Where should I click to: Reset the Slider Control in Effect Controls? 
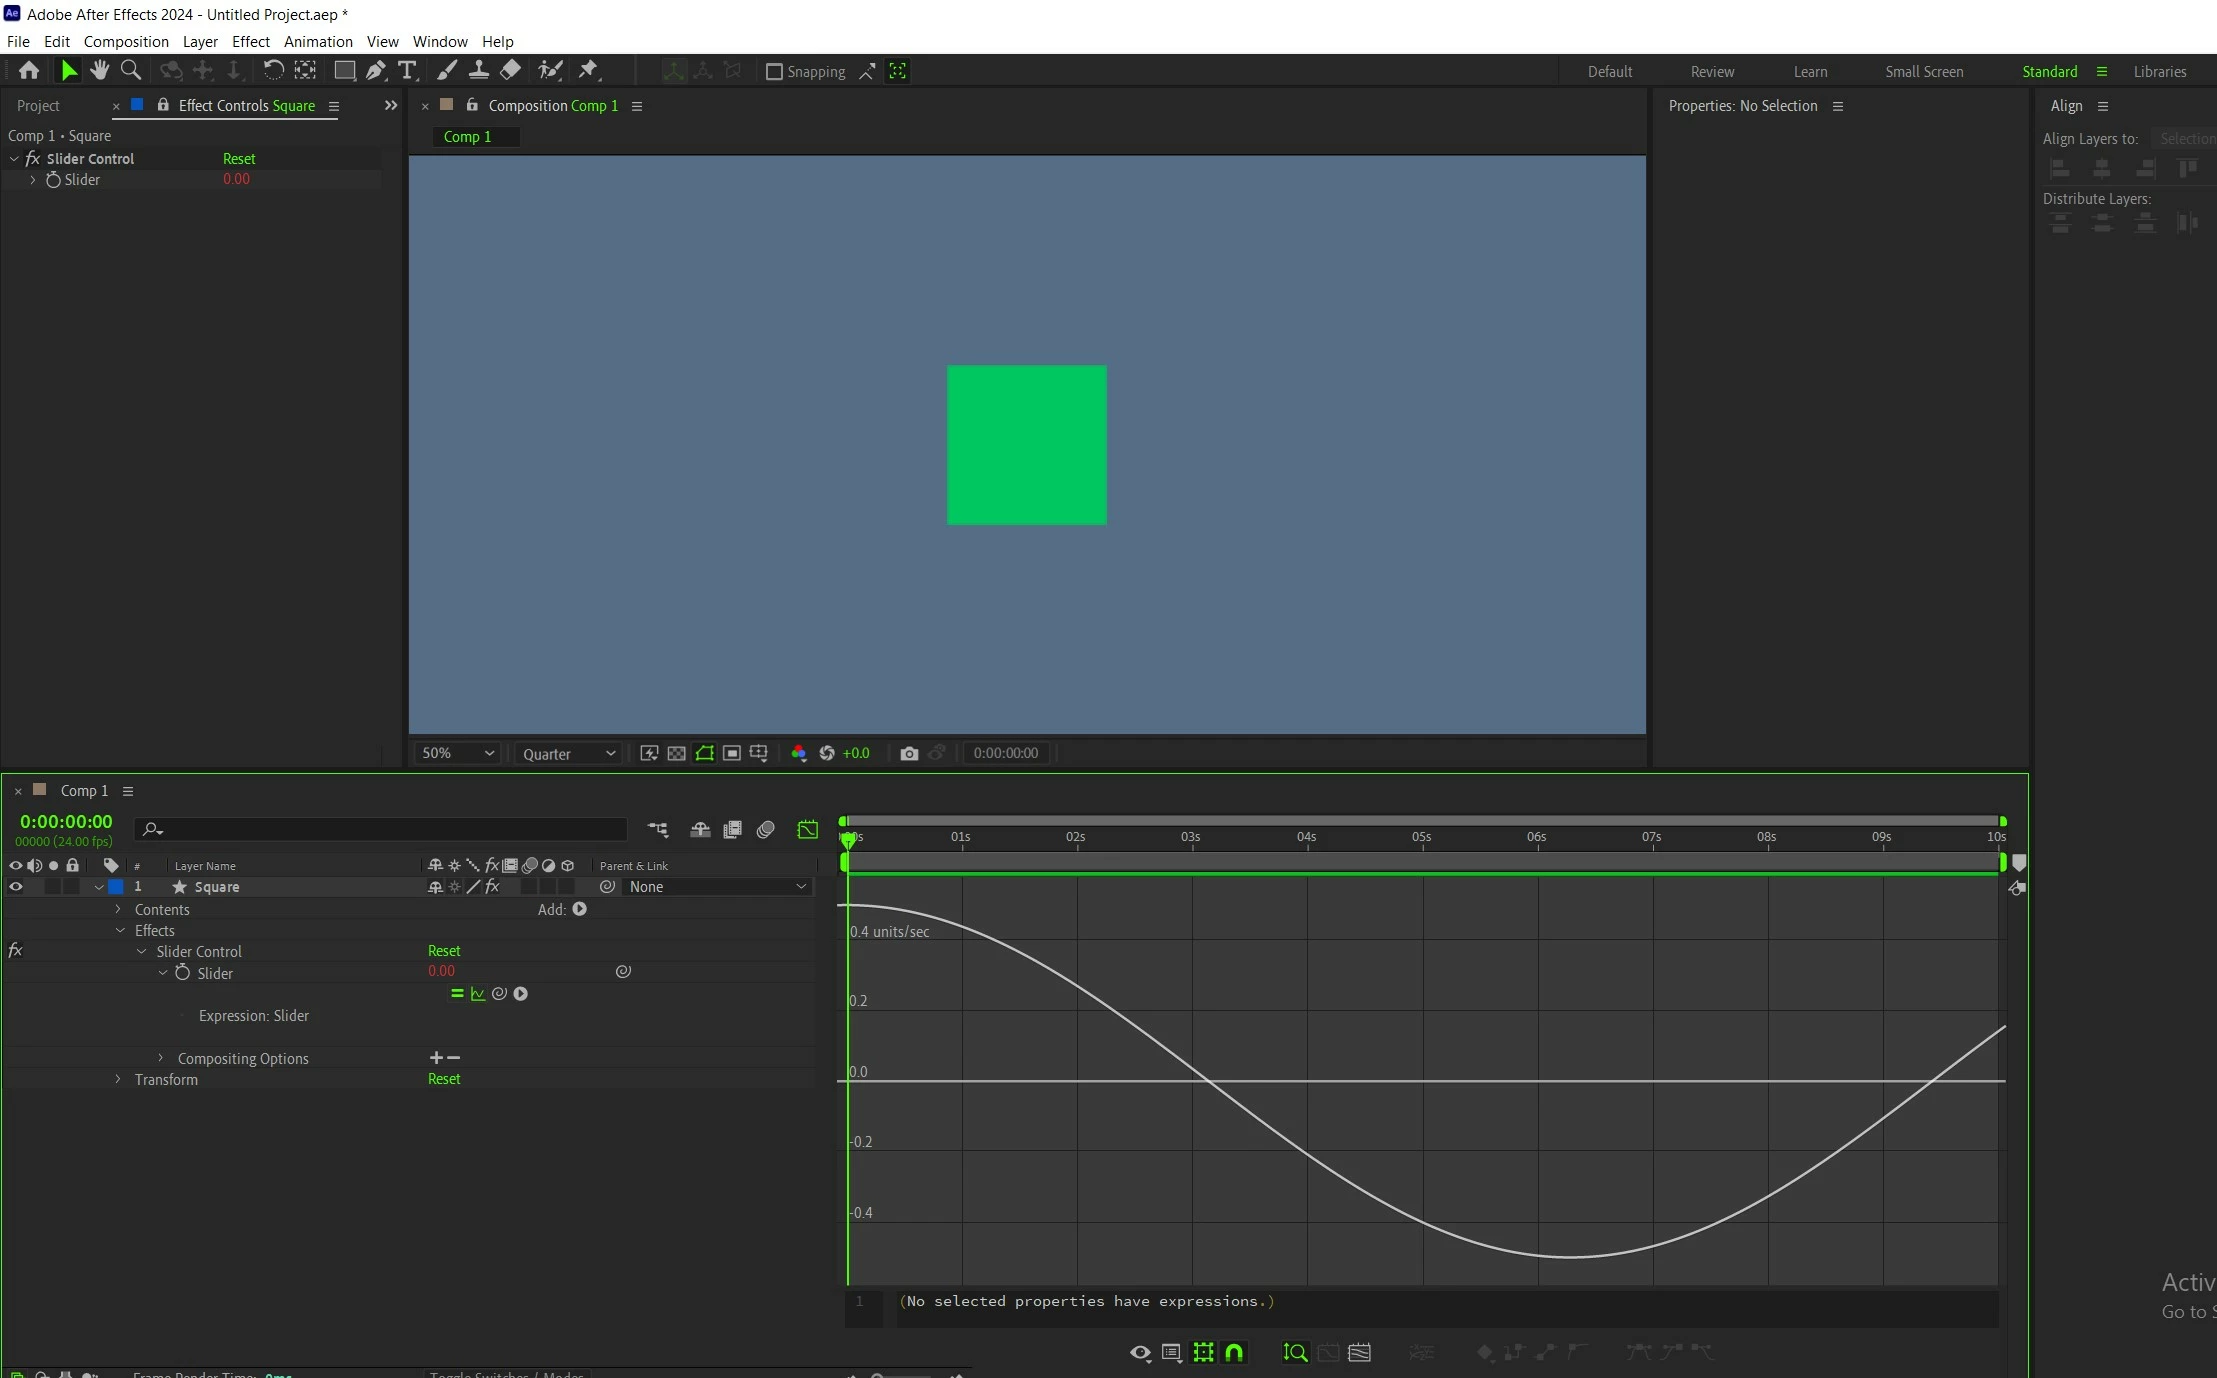(x=239, y=159)
